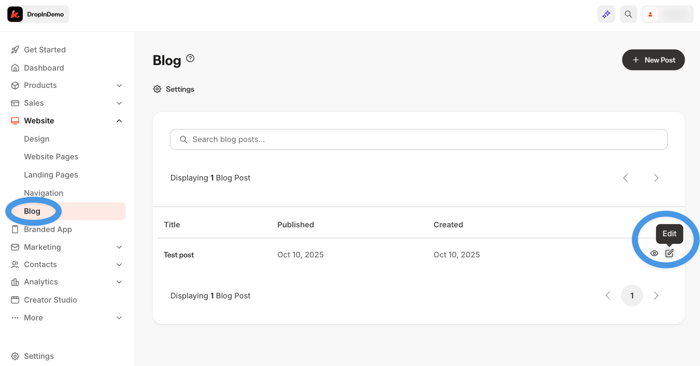This screenshot has width=700, height=366.
Task: Expand the Analytics menu chevron
Action: (119, 282)
